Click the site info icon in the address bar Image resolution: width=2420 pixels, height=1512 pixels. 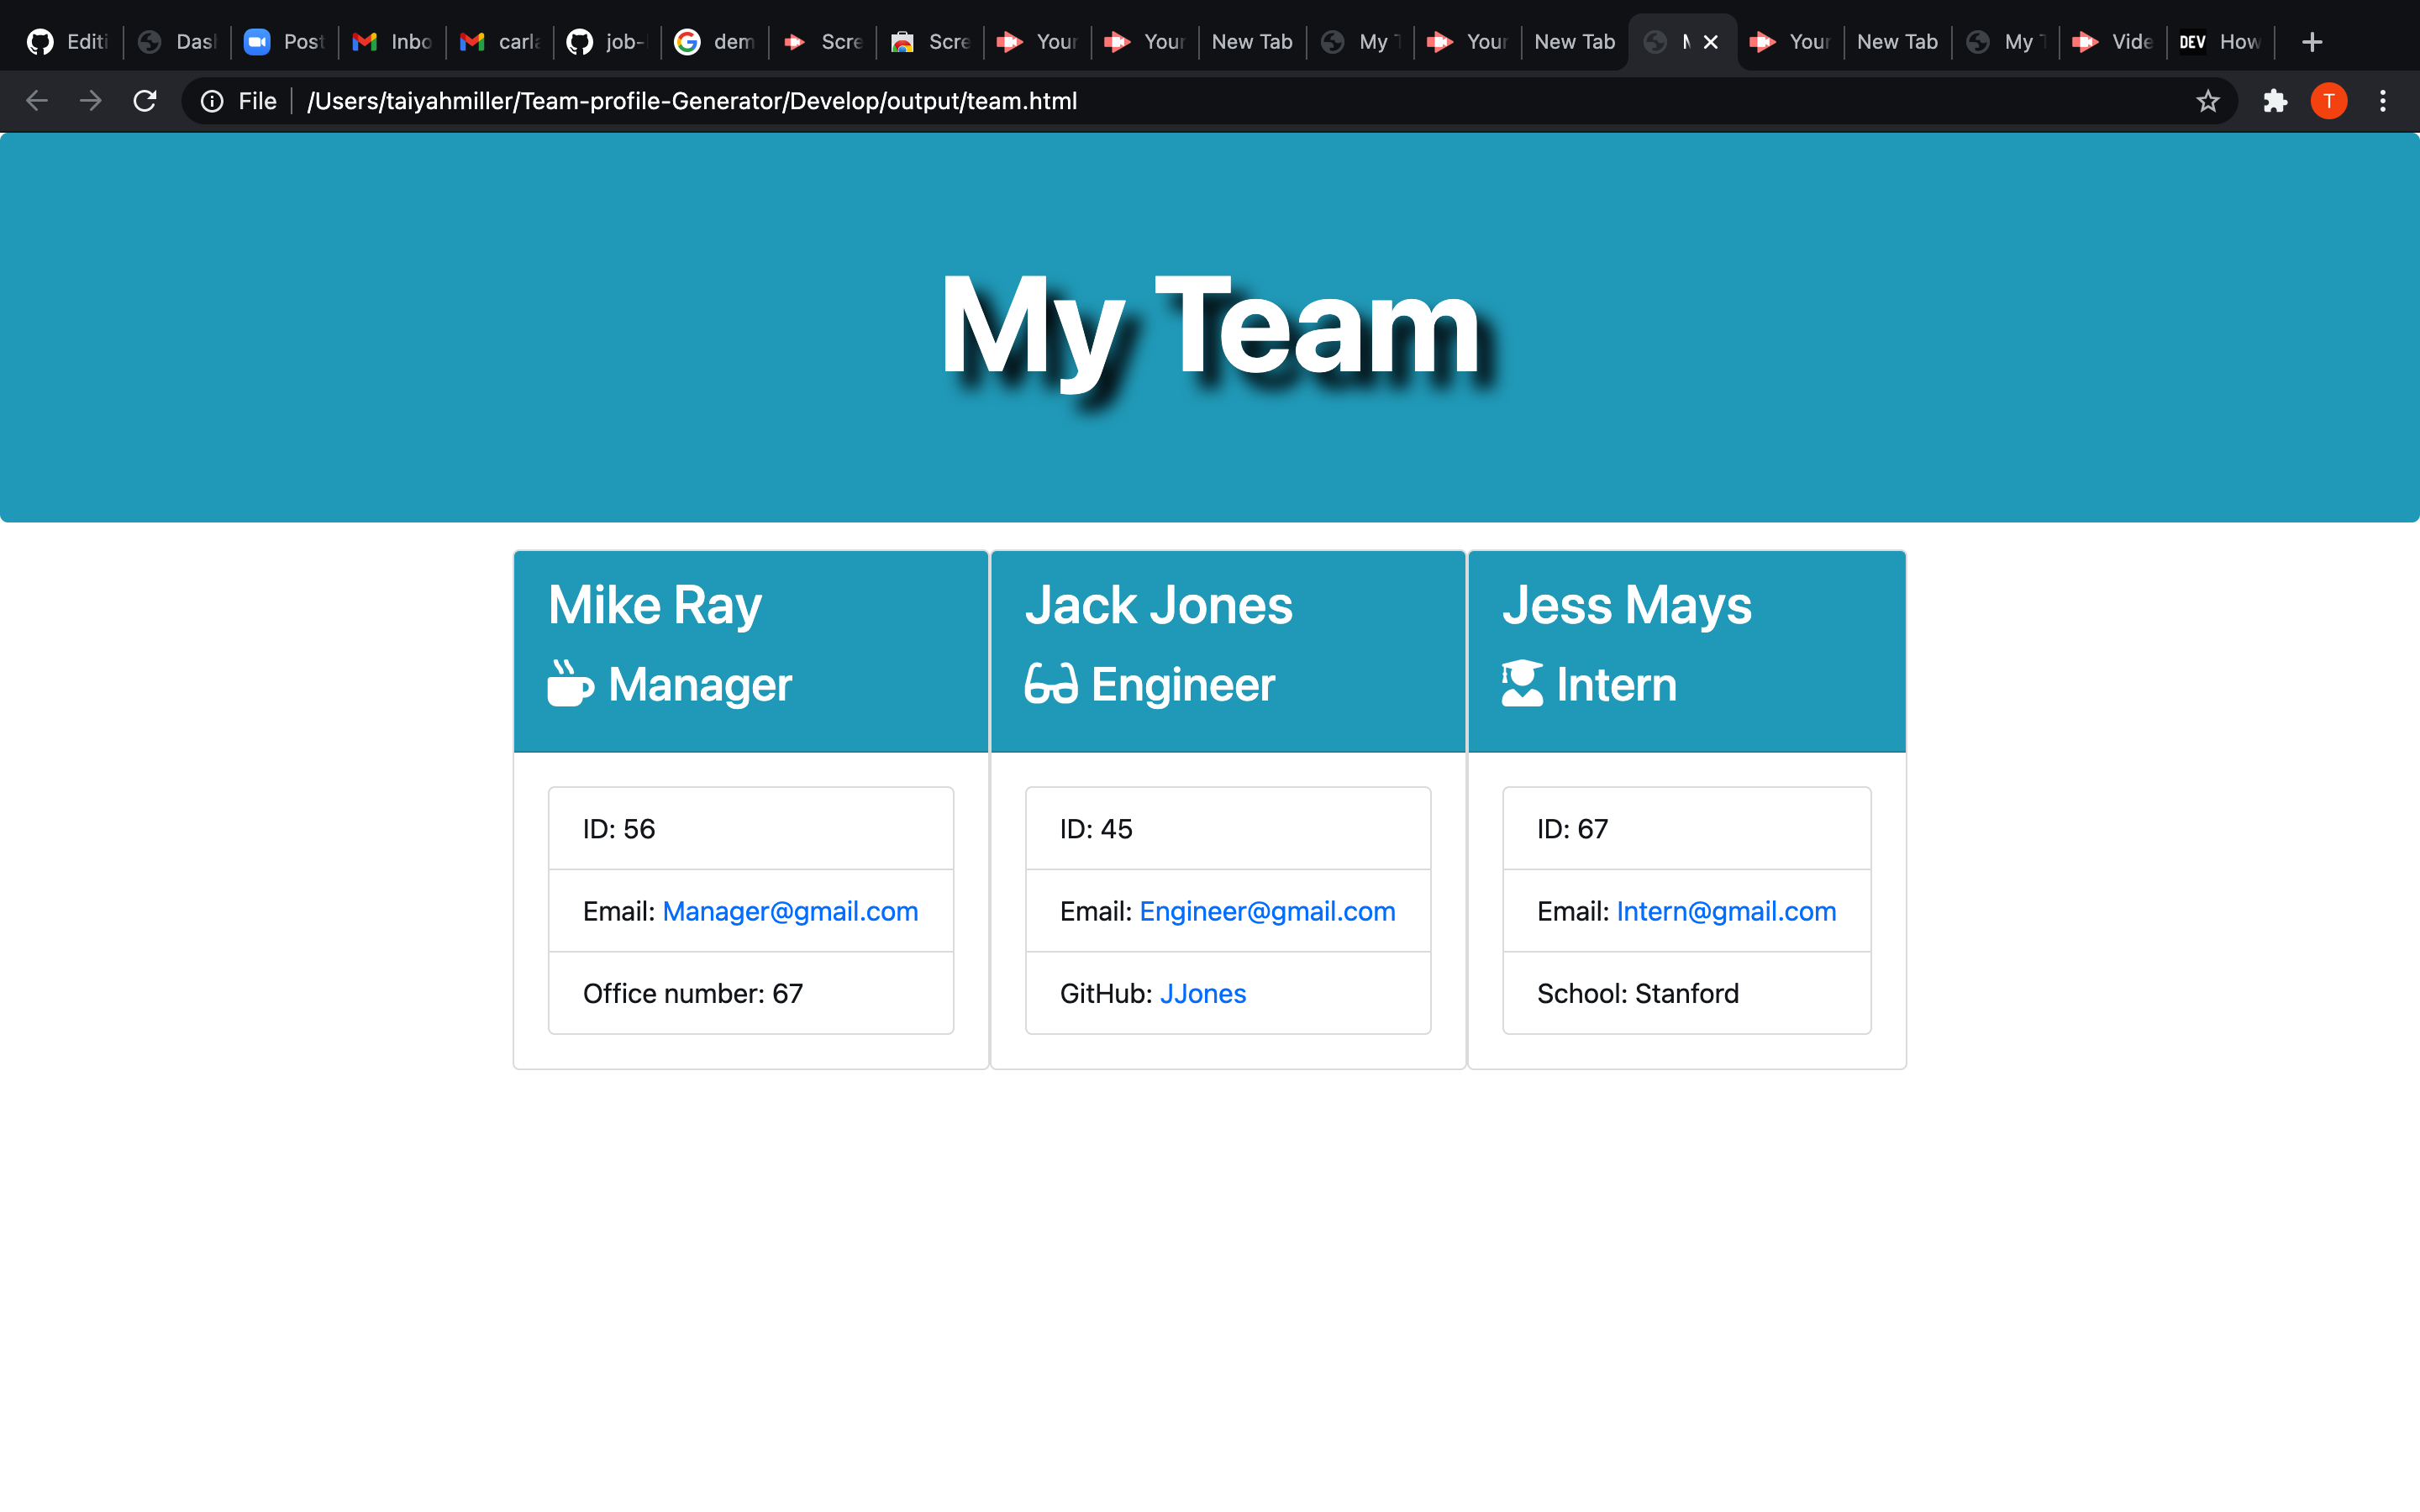(212, 100)
